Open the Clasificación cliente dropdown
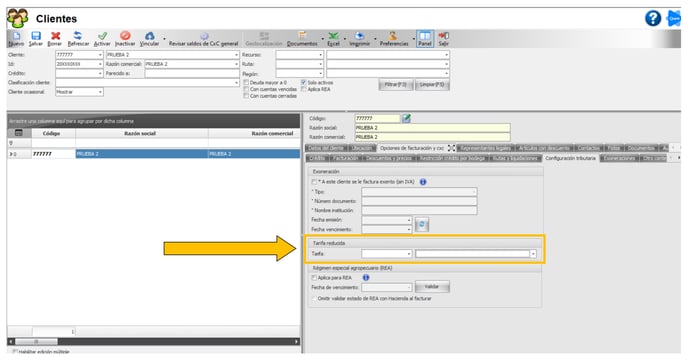Screen dimensions: 688x361 [236, 82]
